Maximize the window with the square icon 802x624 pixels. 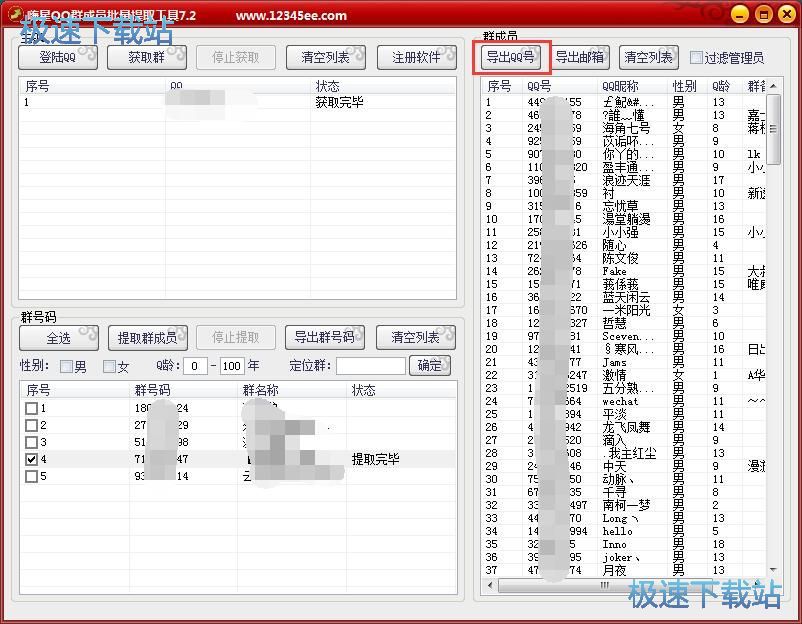pos(764,14)
